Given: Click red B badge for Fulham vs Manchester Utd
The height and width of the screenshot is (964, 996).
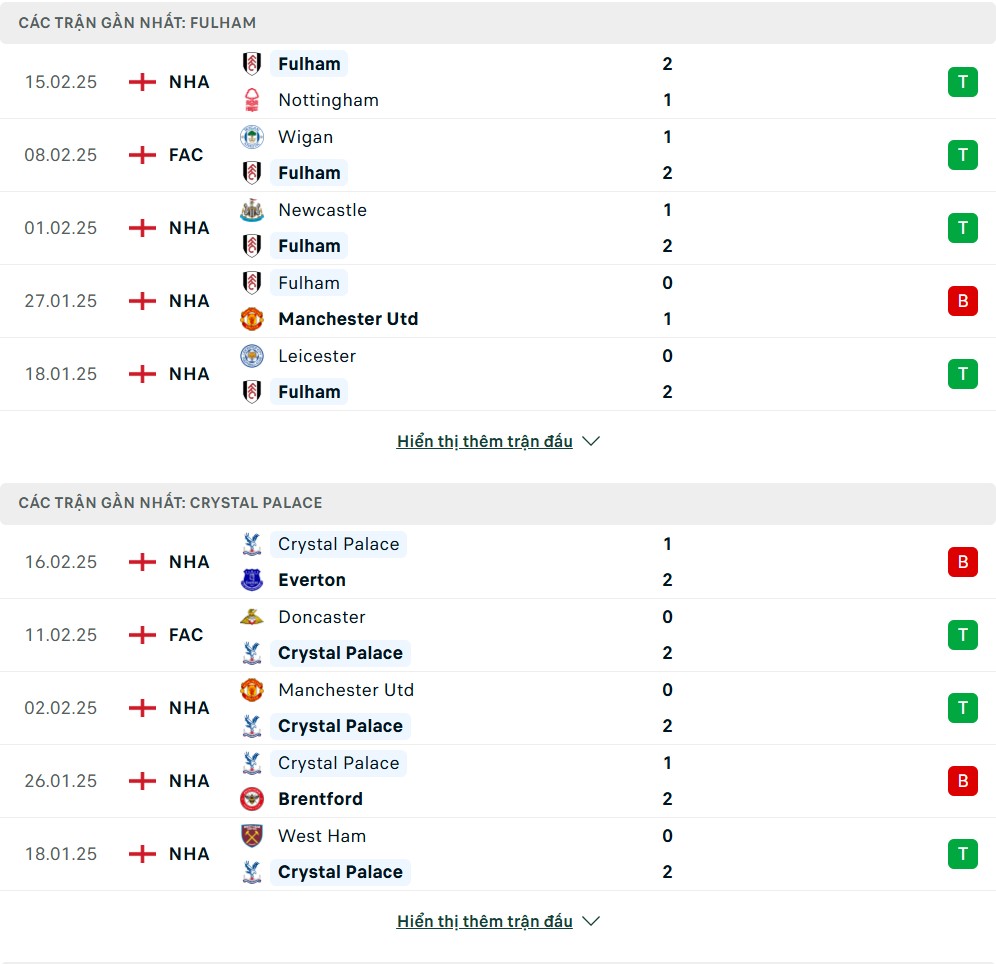Looking at the screenshot, I should click(x=962, y=301).
